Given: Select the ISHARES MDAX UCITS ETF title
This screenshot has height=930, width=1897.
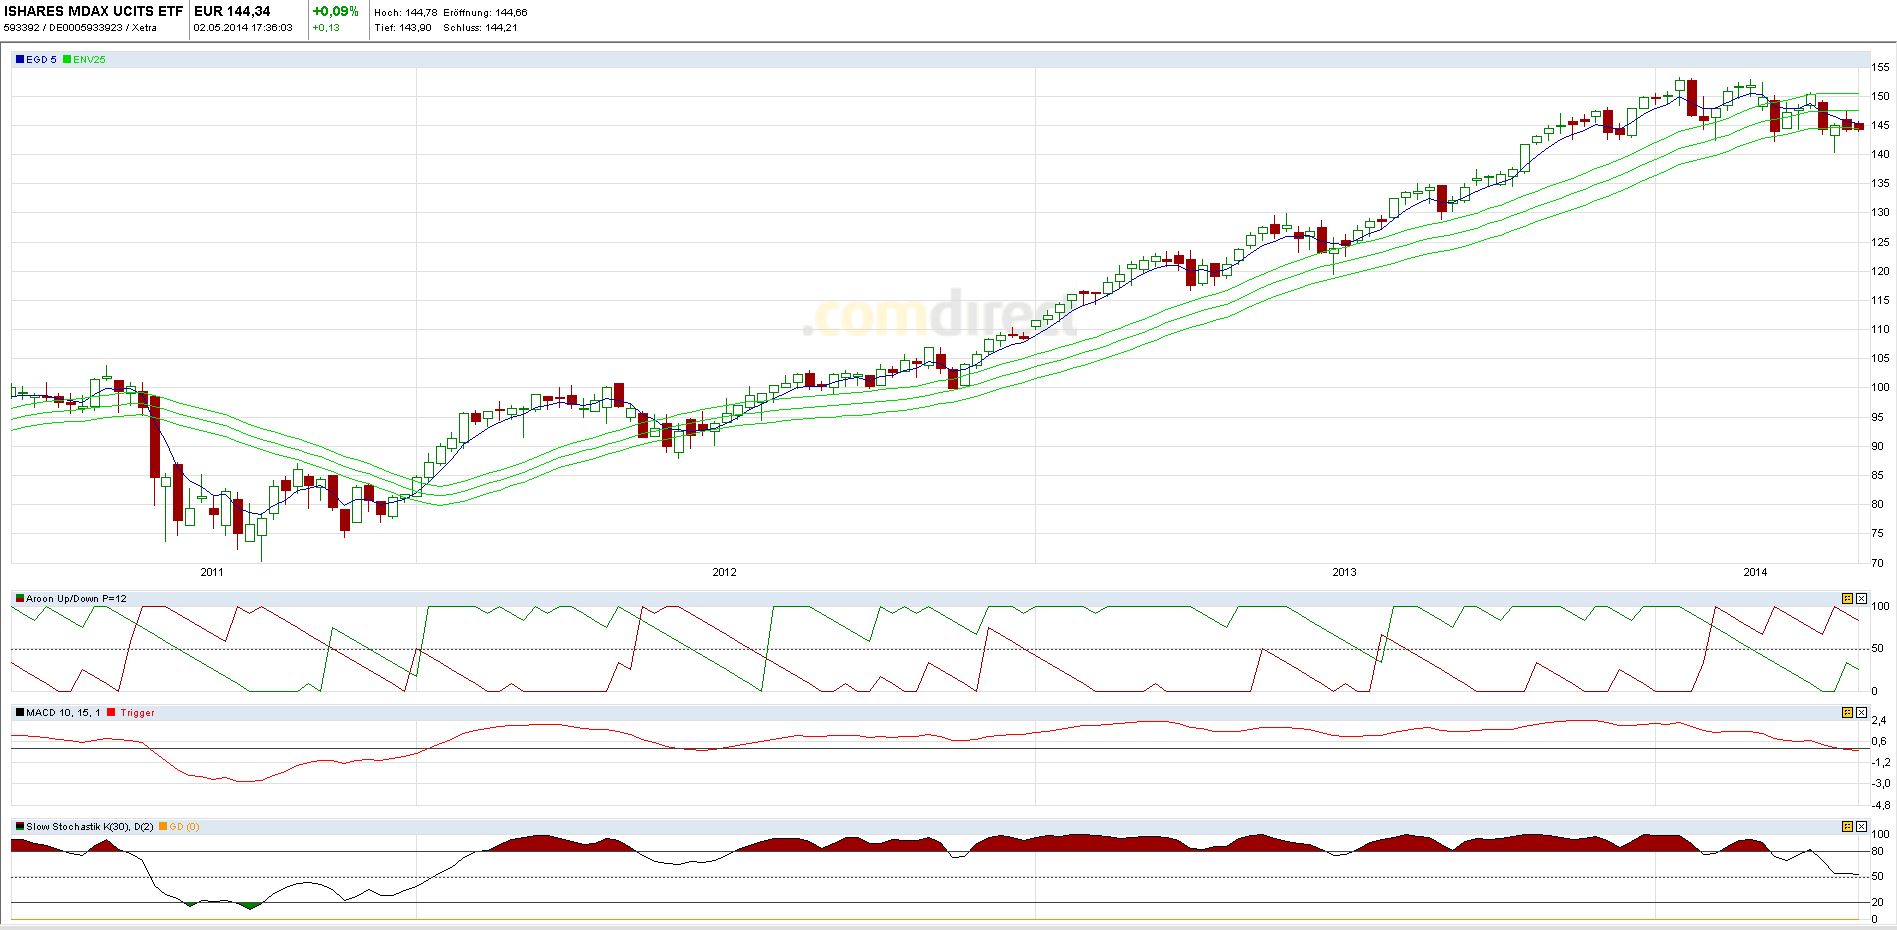Looking at the screenshot, I should (x=94, y=12).
